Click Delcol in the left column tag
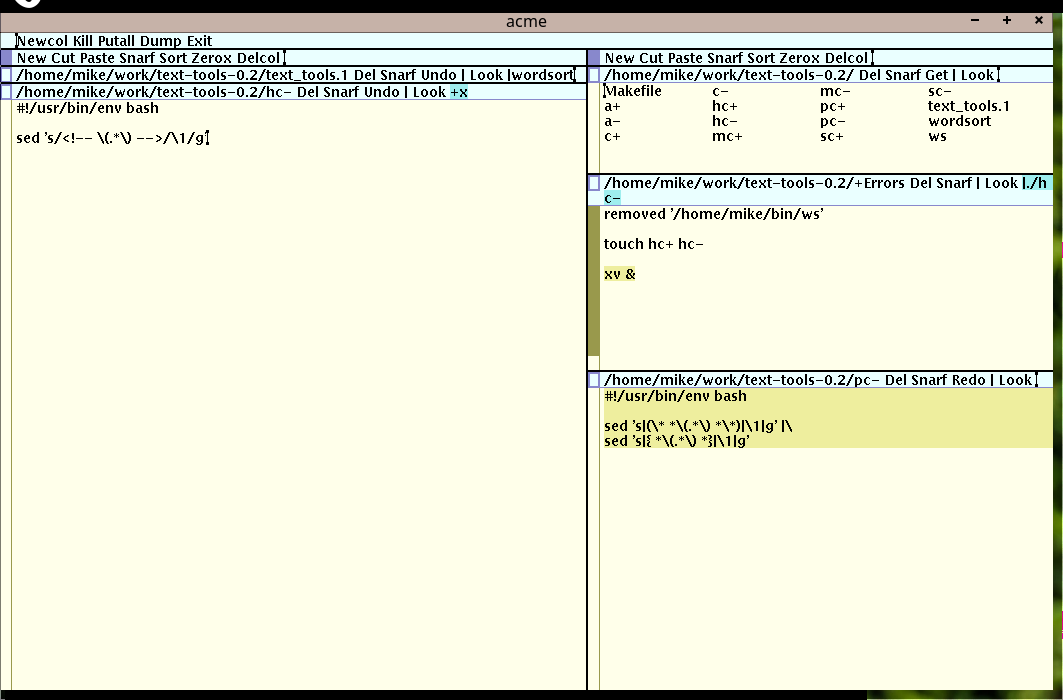Viewport: 1063px width, 700px height. tap(258, 58)
